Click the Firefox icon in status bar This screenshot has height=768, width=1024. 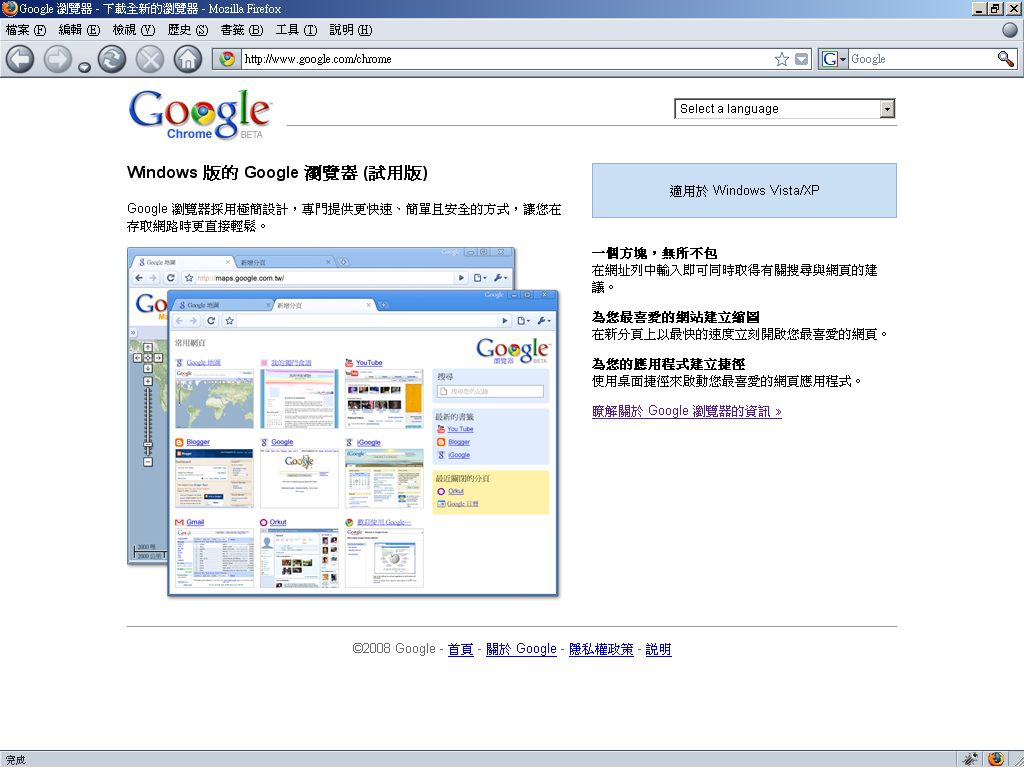pyautogui.click(x=995, y=759)
